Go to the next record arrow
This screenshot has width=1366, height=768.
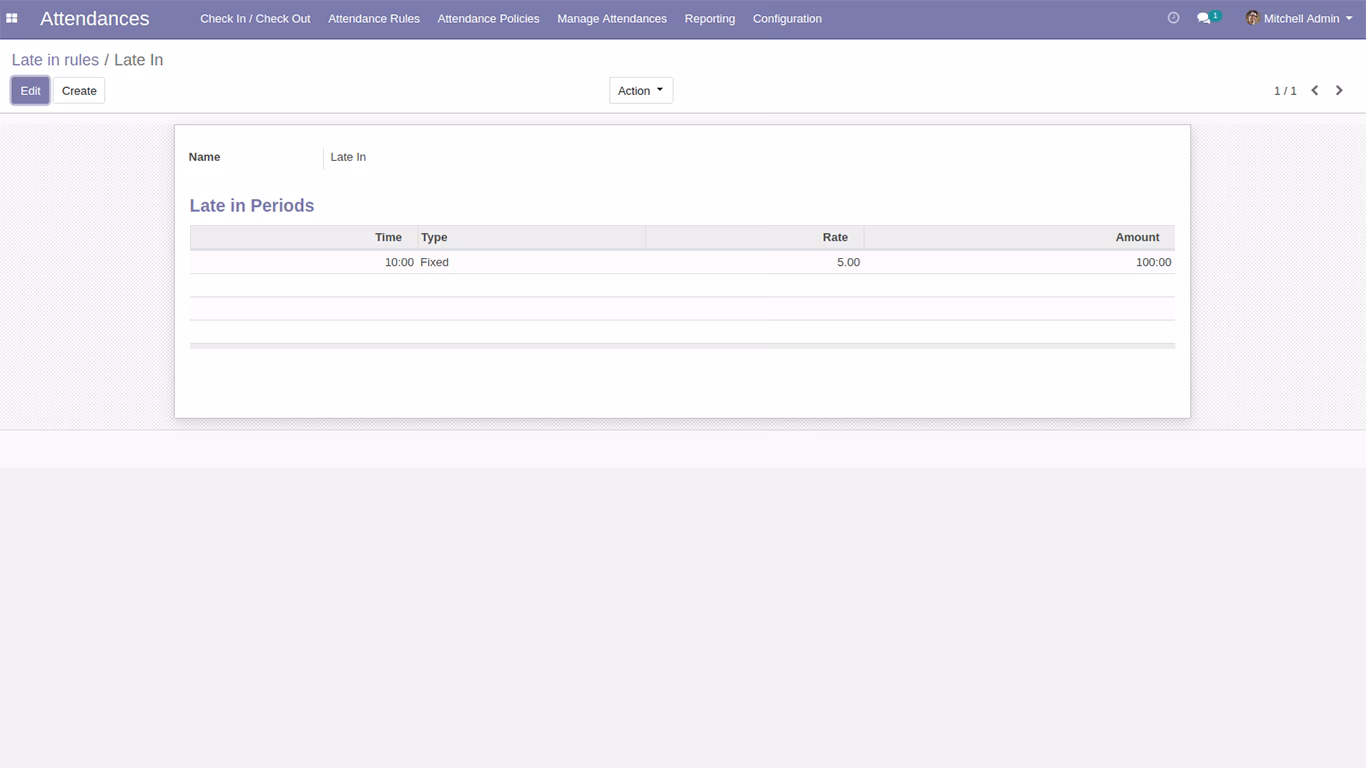1339,90
